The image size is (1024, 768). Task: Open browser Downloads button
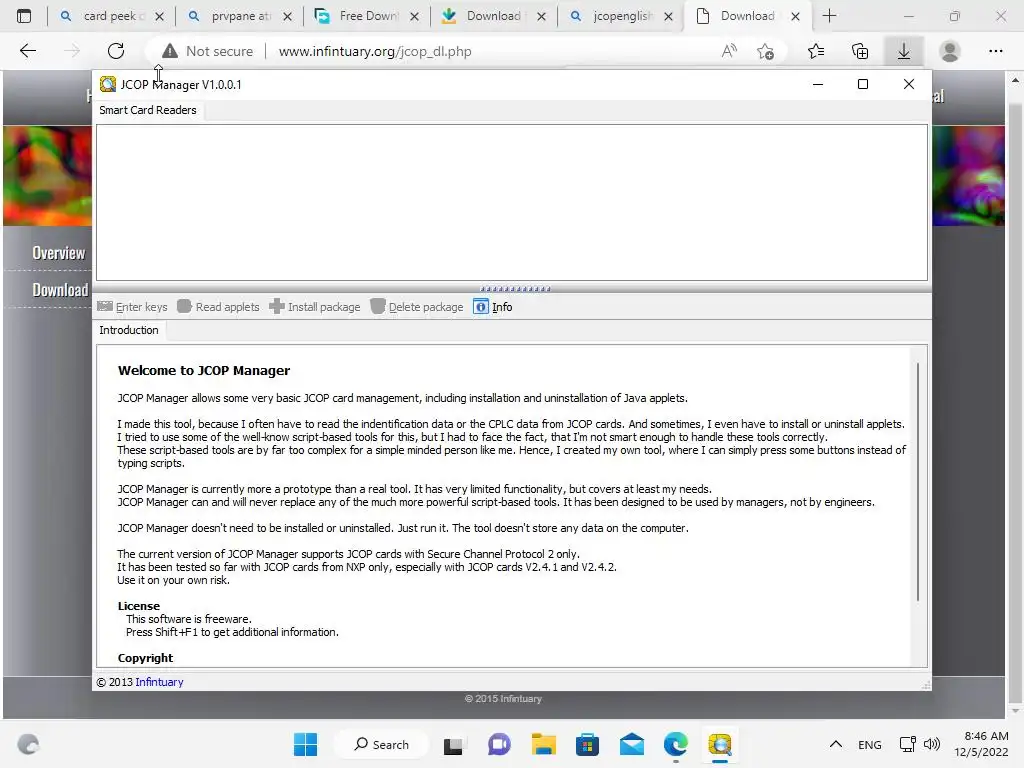[x=904, y=51]
